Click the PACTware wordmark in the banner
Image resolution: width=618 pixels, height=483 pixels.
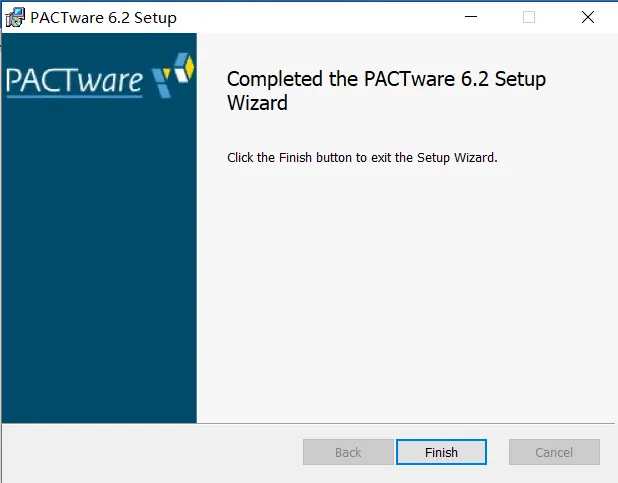[x=75, y=79]
